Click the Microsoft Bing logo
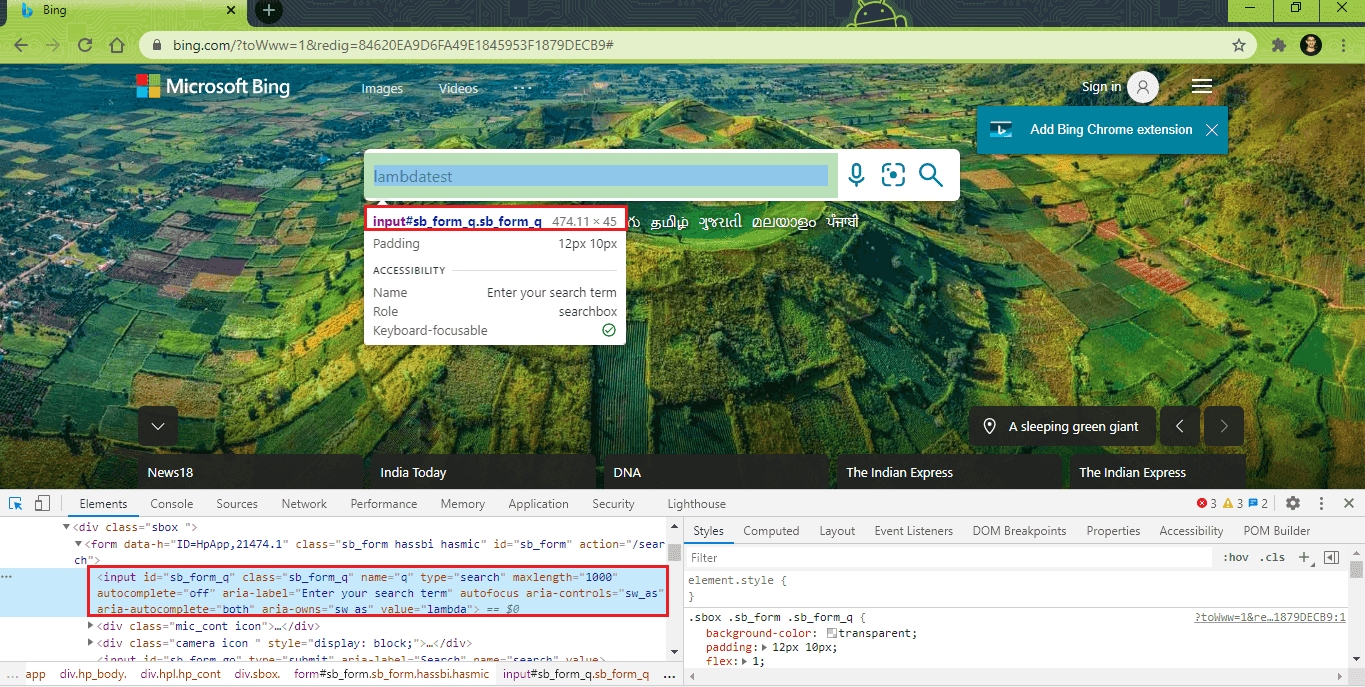 tap(213, 86)
